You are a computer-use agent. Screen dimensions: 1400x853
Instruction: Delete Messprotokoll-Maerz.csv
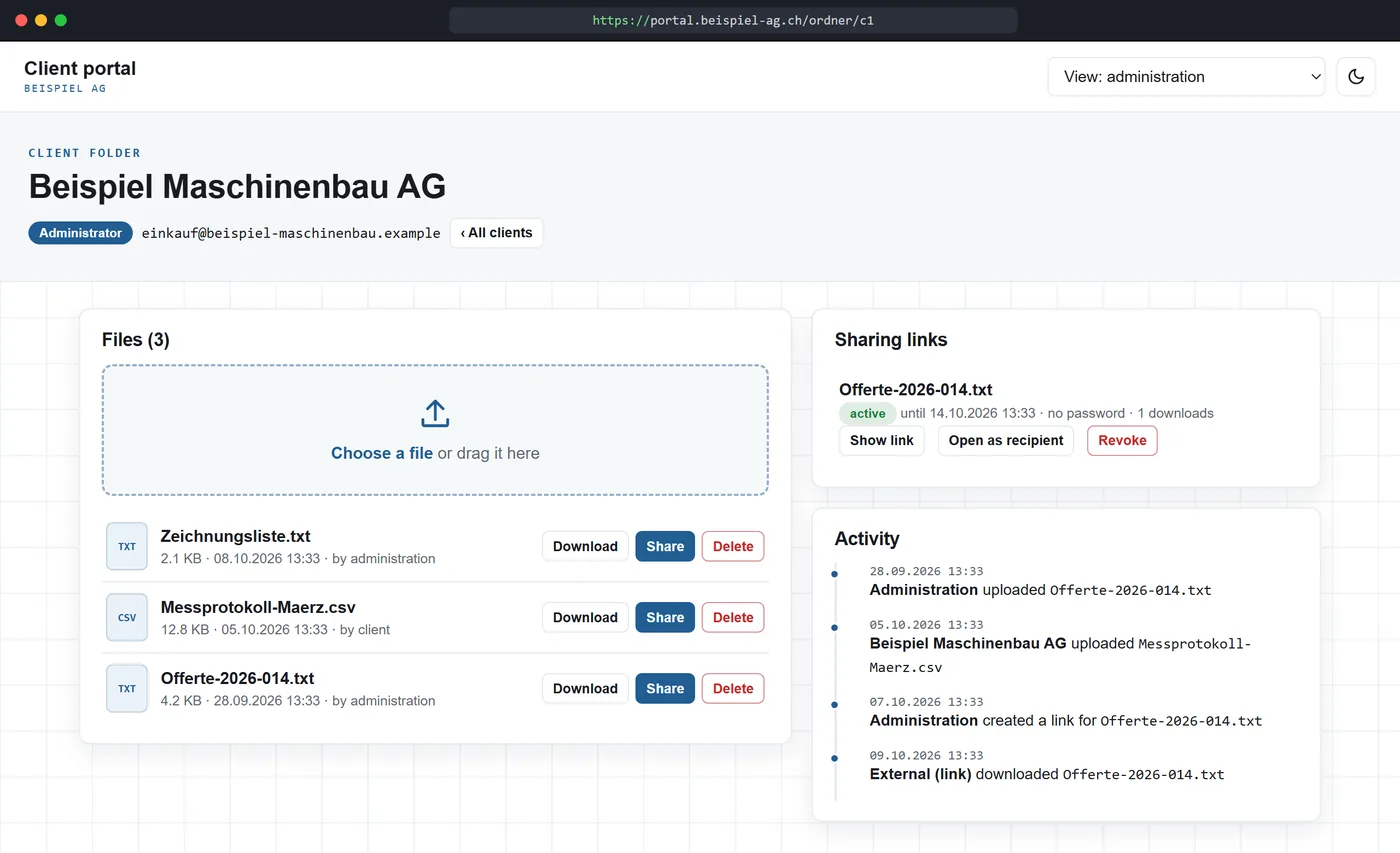tap(733, 617)
